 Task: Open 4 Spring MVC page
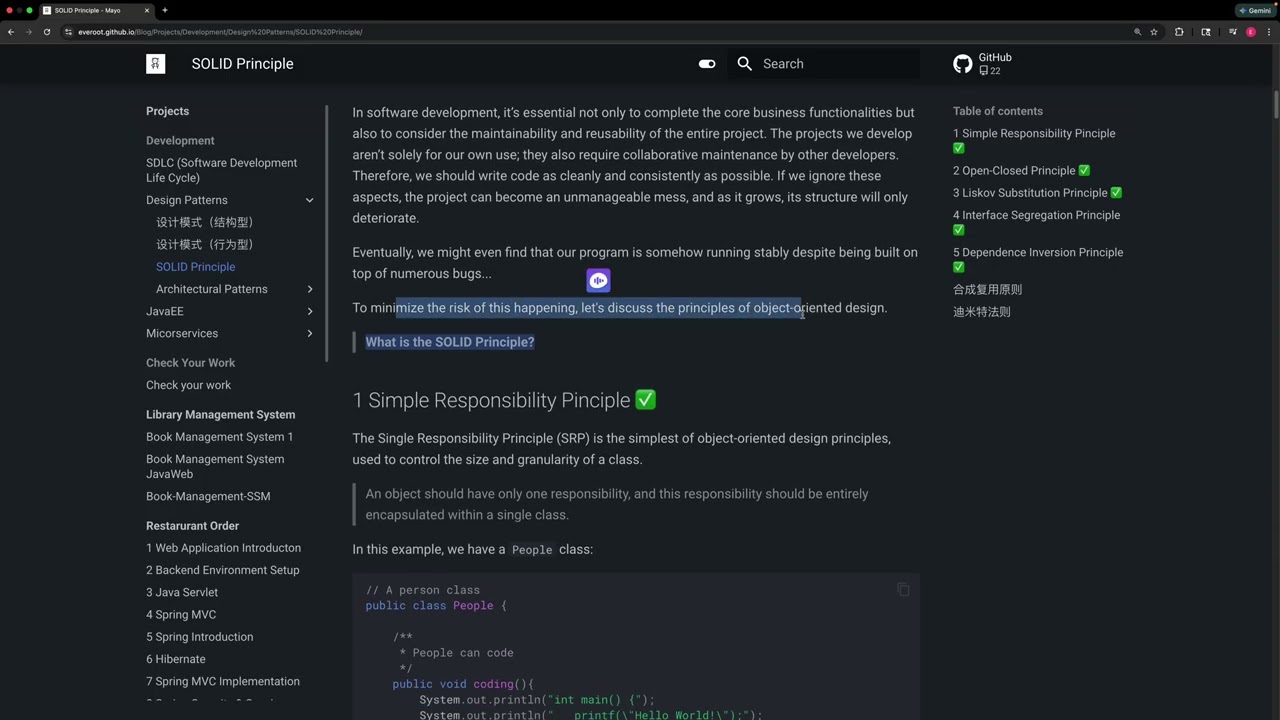[x=181, y=615]
